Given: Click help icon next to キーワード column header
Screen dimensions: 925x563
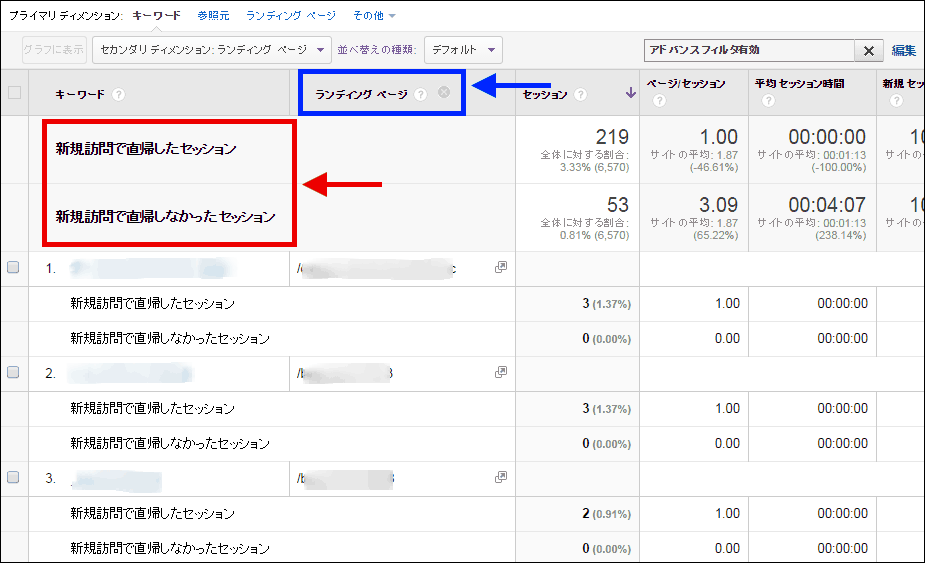Looking at the screenshot, I should [x=118, y=94].
